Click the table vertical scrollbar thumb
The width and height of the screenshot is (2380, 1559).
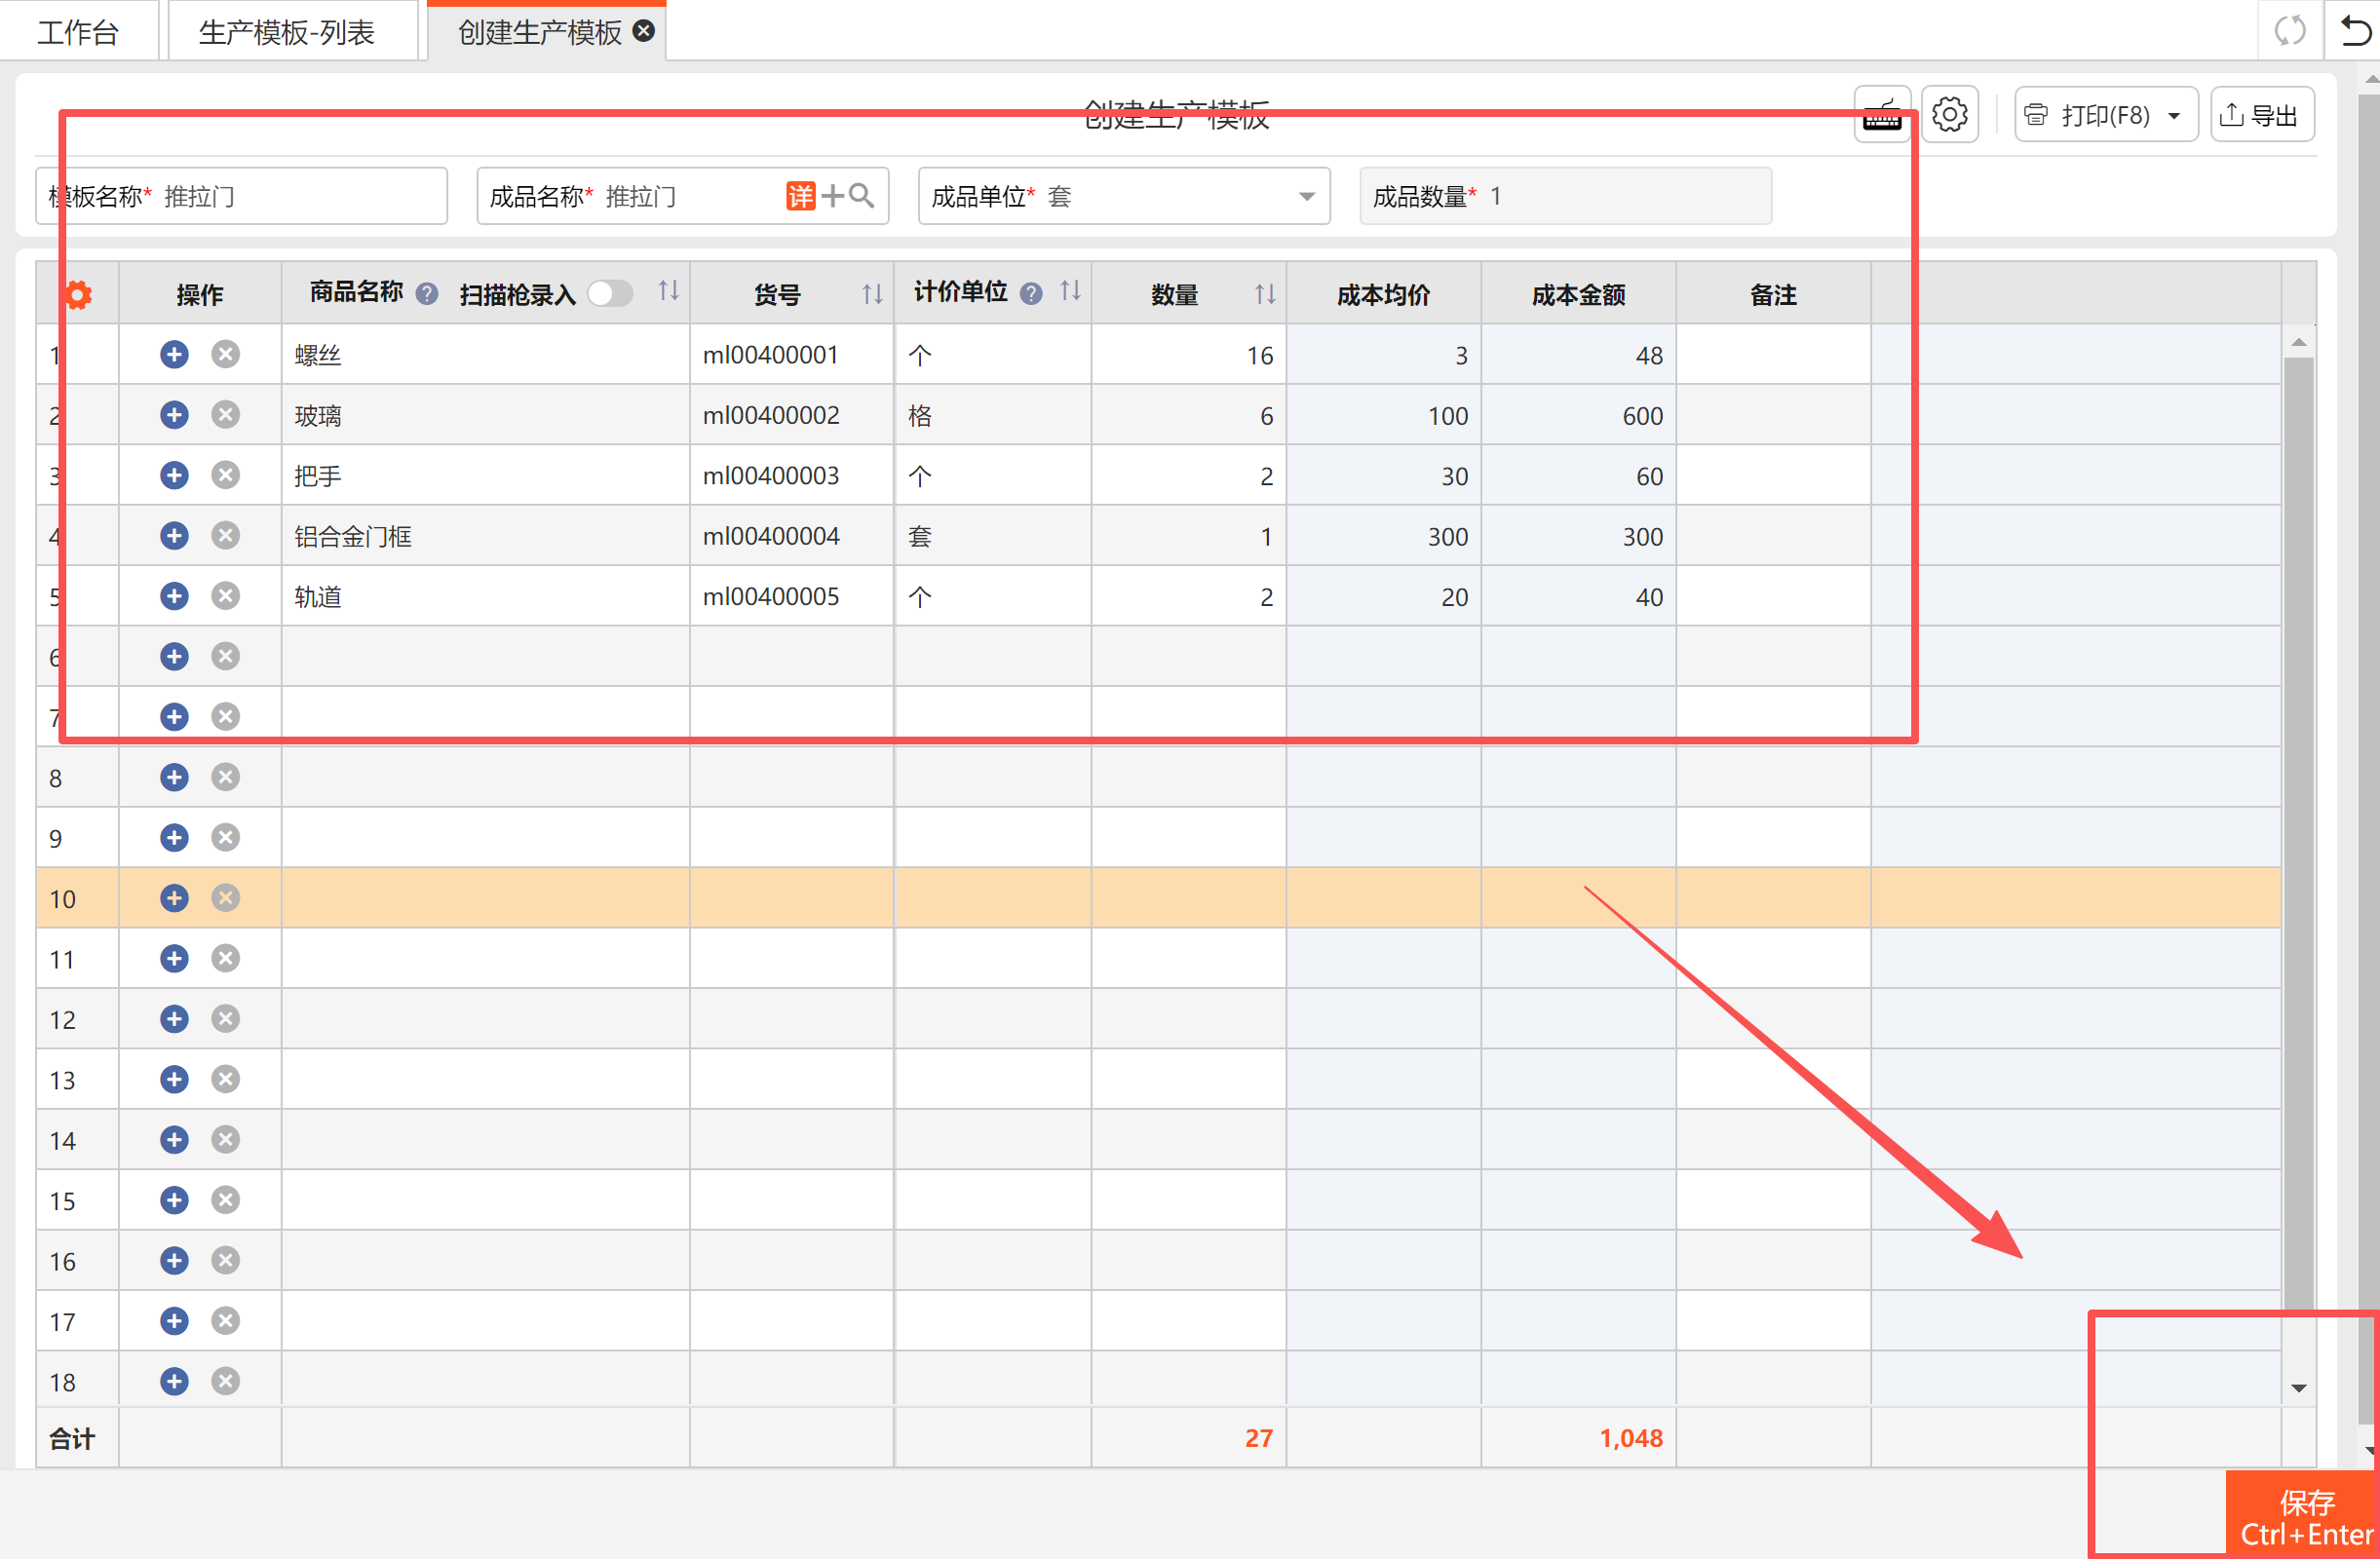(x=2299, y=835)
